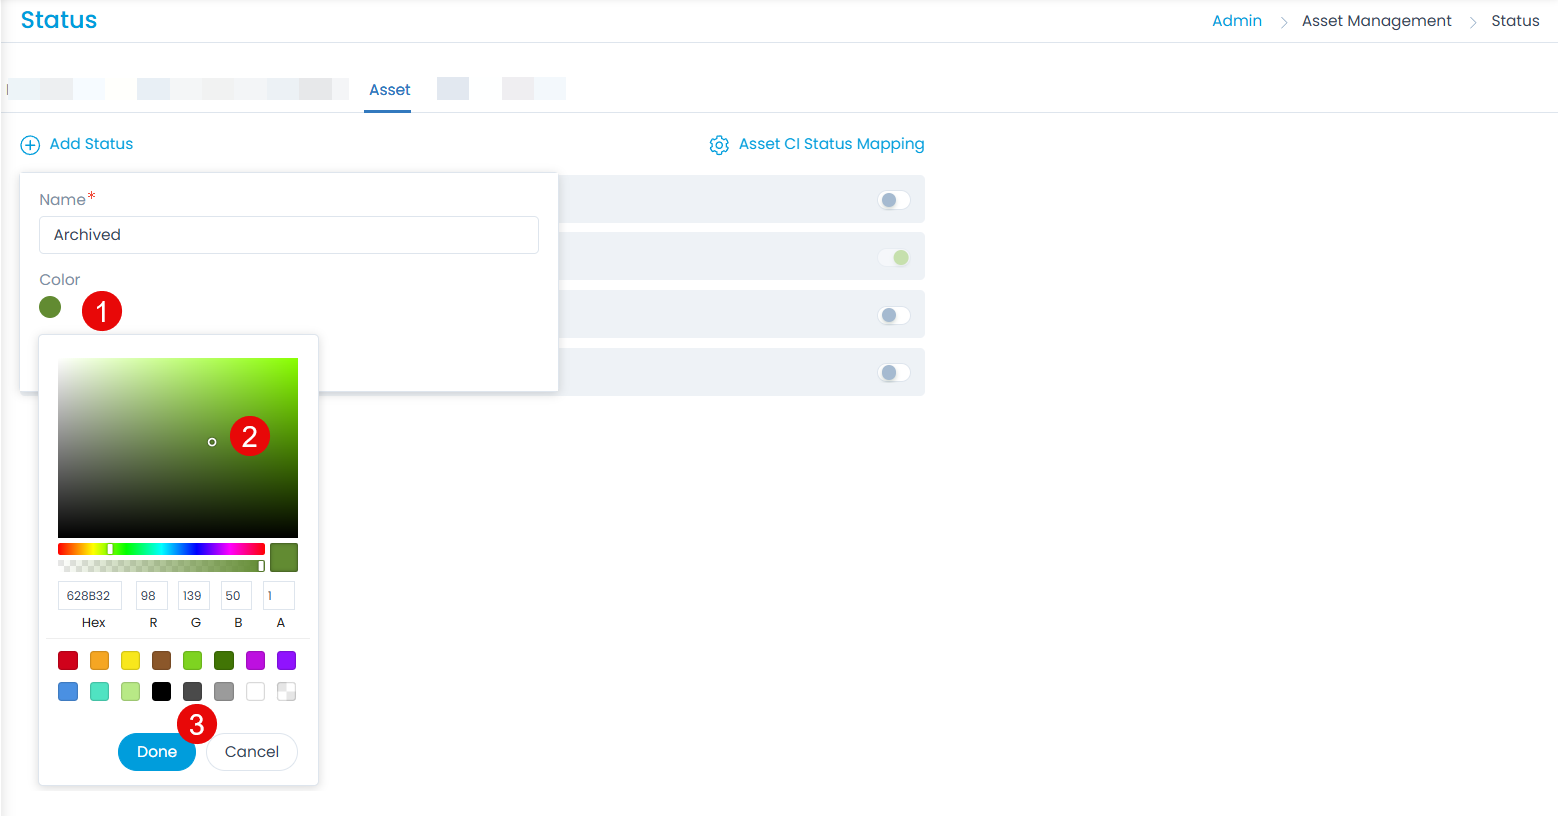Image resolution: width=1558 pixels, height=816 pixels.
Task: Switch to the Asset tab
Action: pos(389,89)
